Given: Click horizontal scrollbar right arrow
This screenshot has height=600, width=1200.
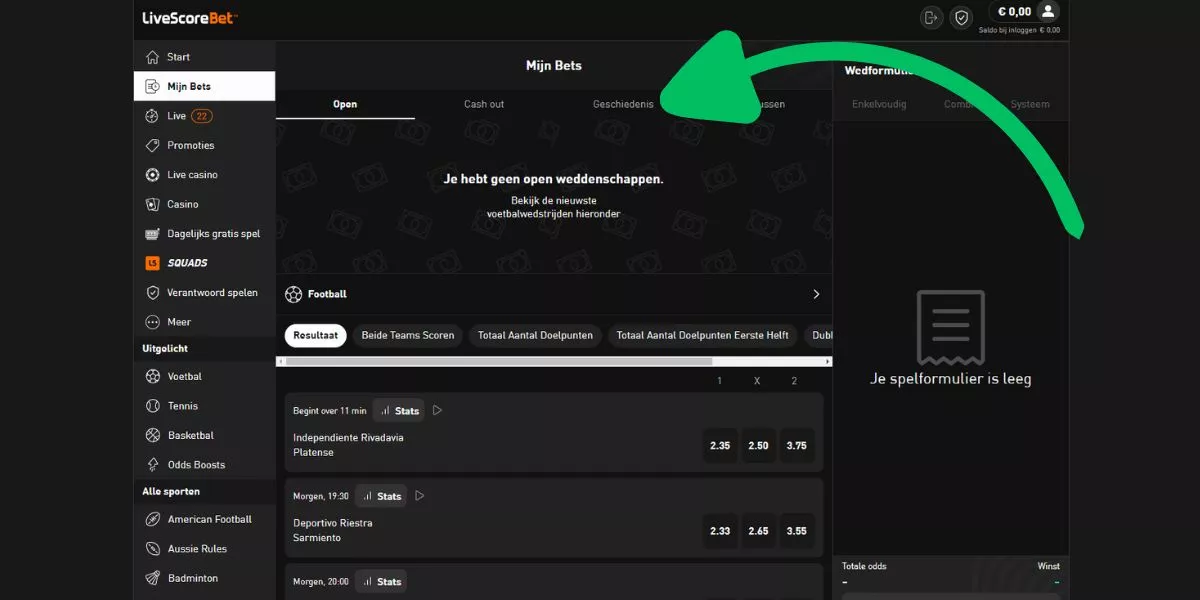Looking at the screenshot, I should [827, 361].
